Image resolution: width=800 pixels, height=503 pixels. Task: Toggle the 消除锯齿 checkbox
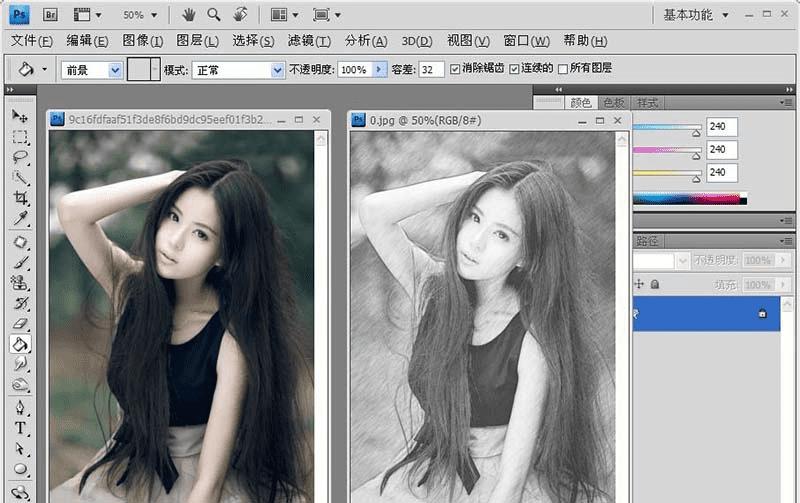tap(456, 69)
